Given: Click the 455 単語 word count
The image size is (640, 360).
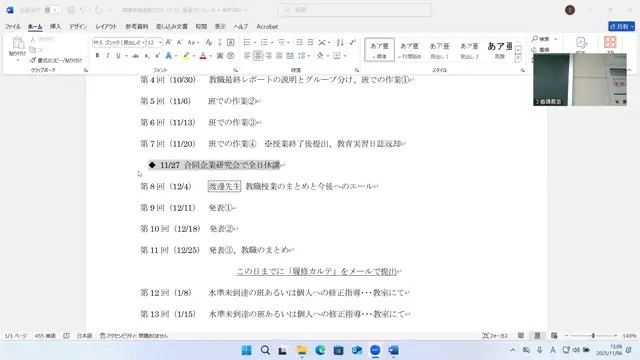Looking at the screenshot, I should [x=45, y=336].
